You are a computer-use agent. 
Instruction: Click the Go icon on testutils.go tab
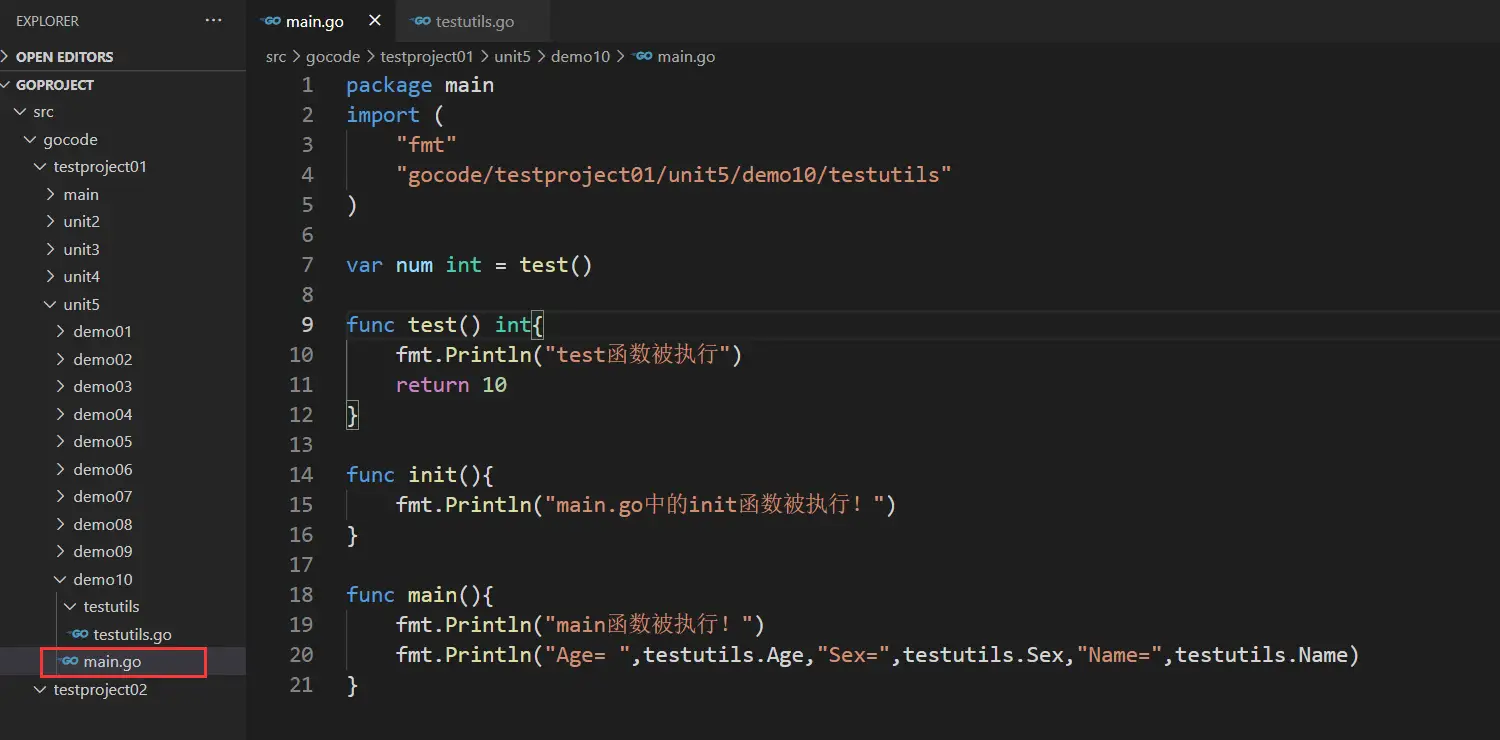(x=422, y=21)
